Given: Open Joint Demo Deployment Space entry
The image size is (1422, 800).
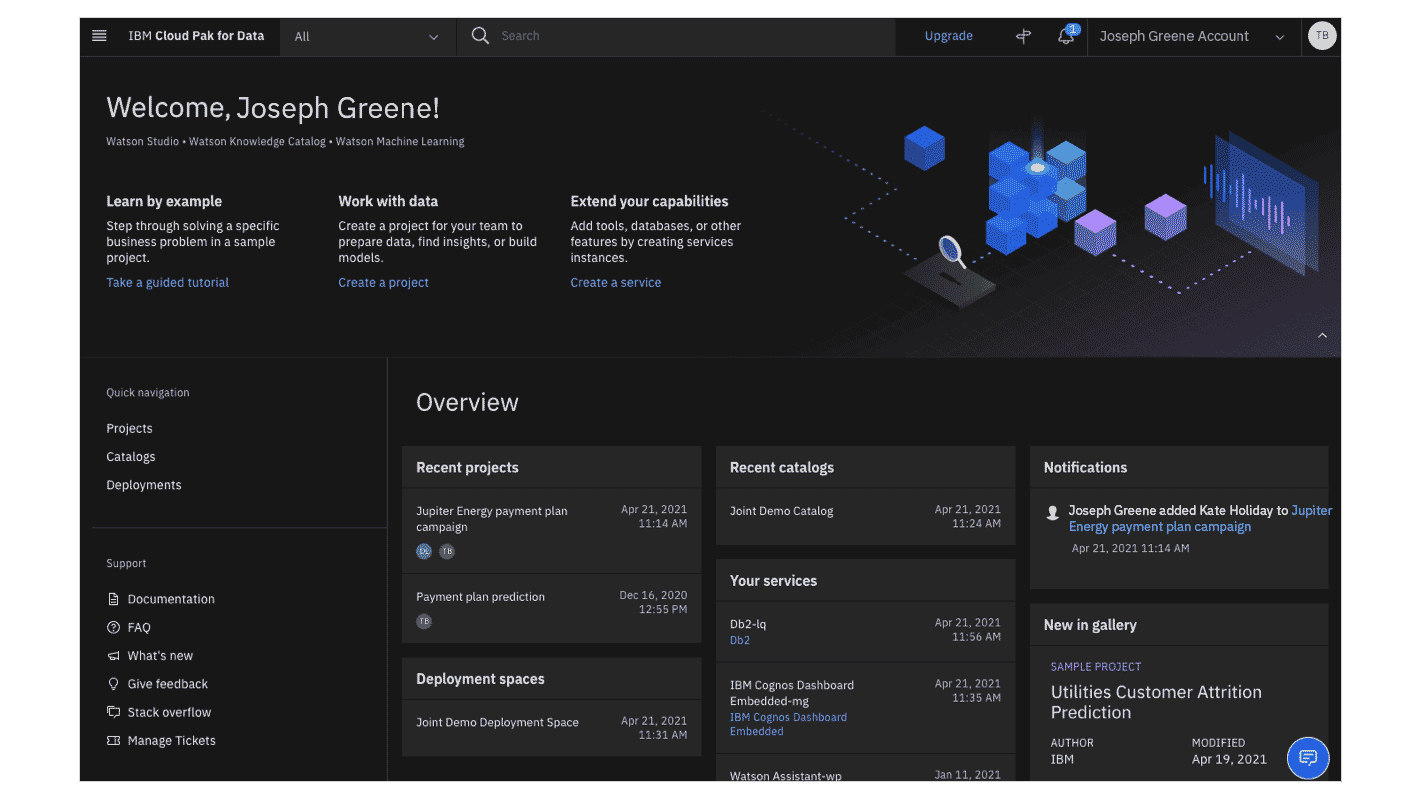Looking at the screenshot, I should (x=497, y=722).
